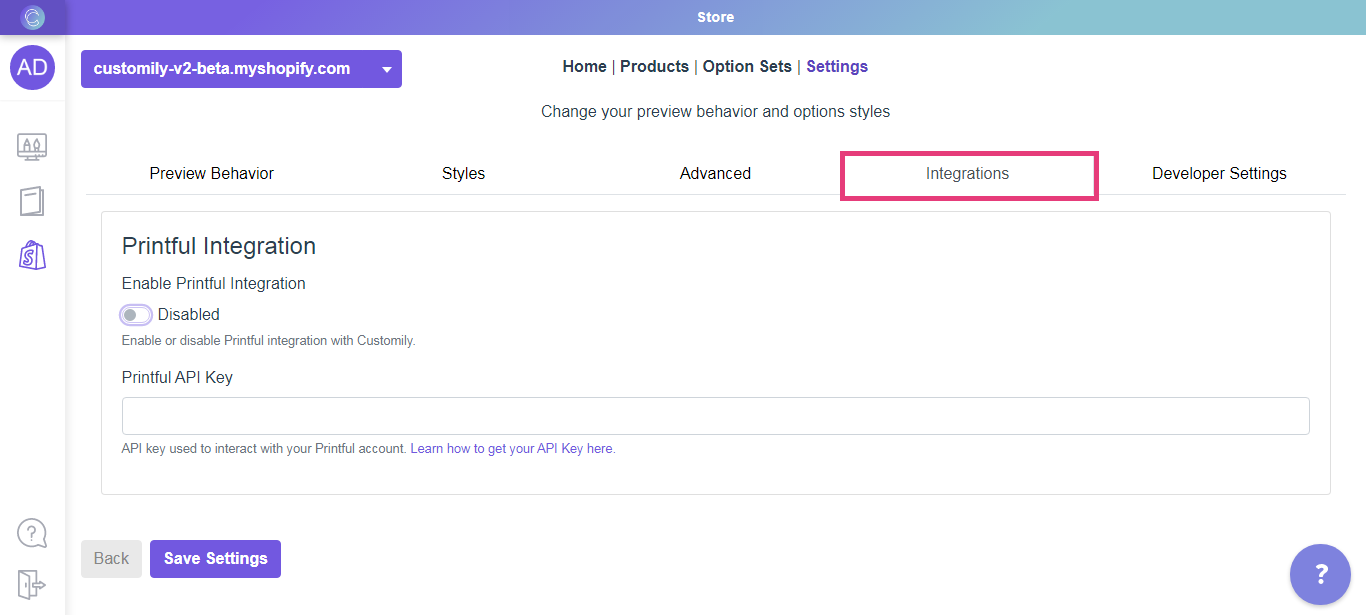This screenshot has width=1366, height=615.
Task: Click the AD account avatar
Action: point(32,67)
